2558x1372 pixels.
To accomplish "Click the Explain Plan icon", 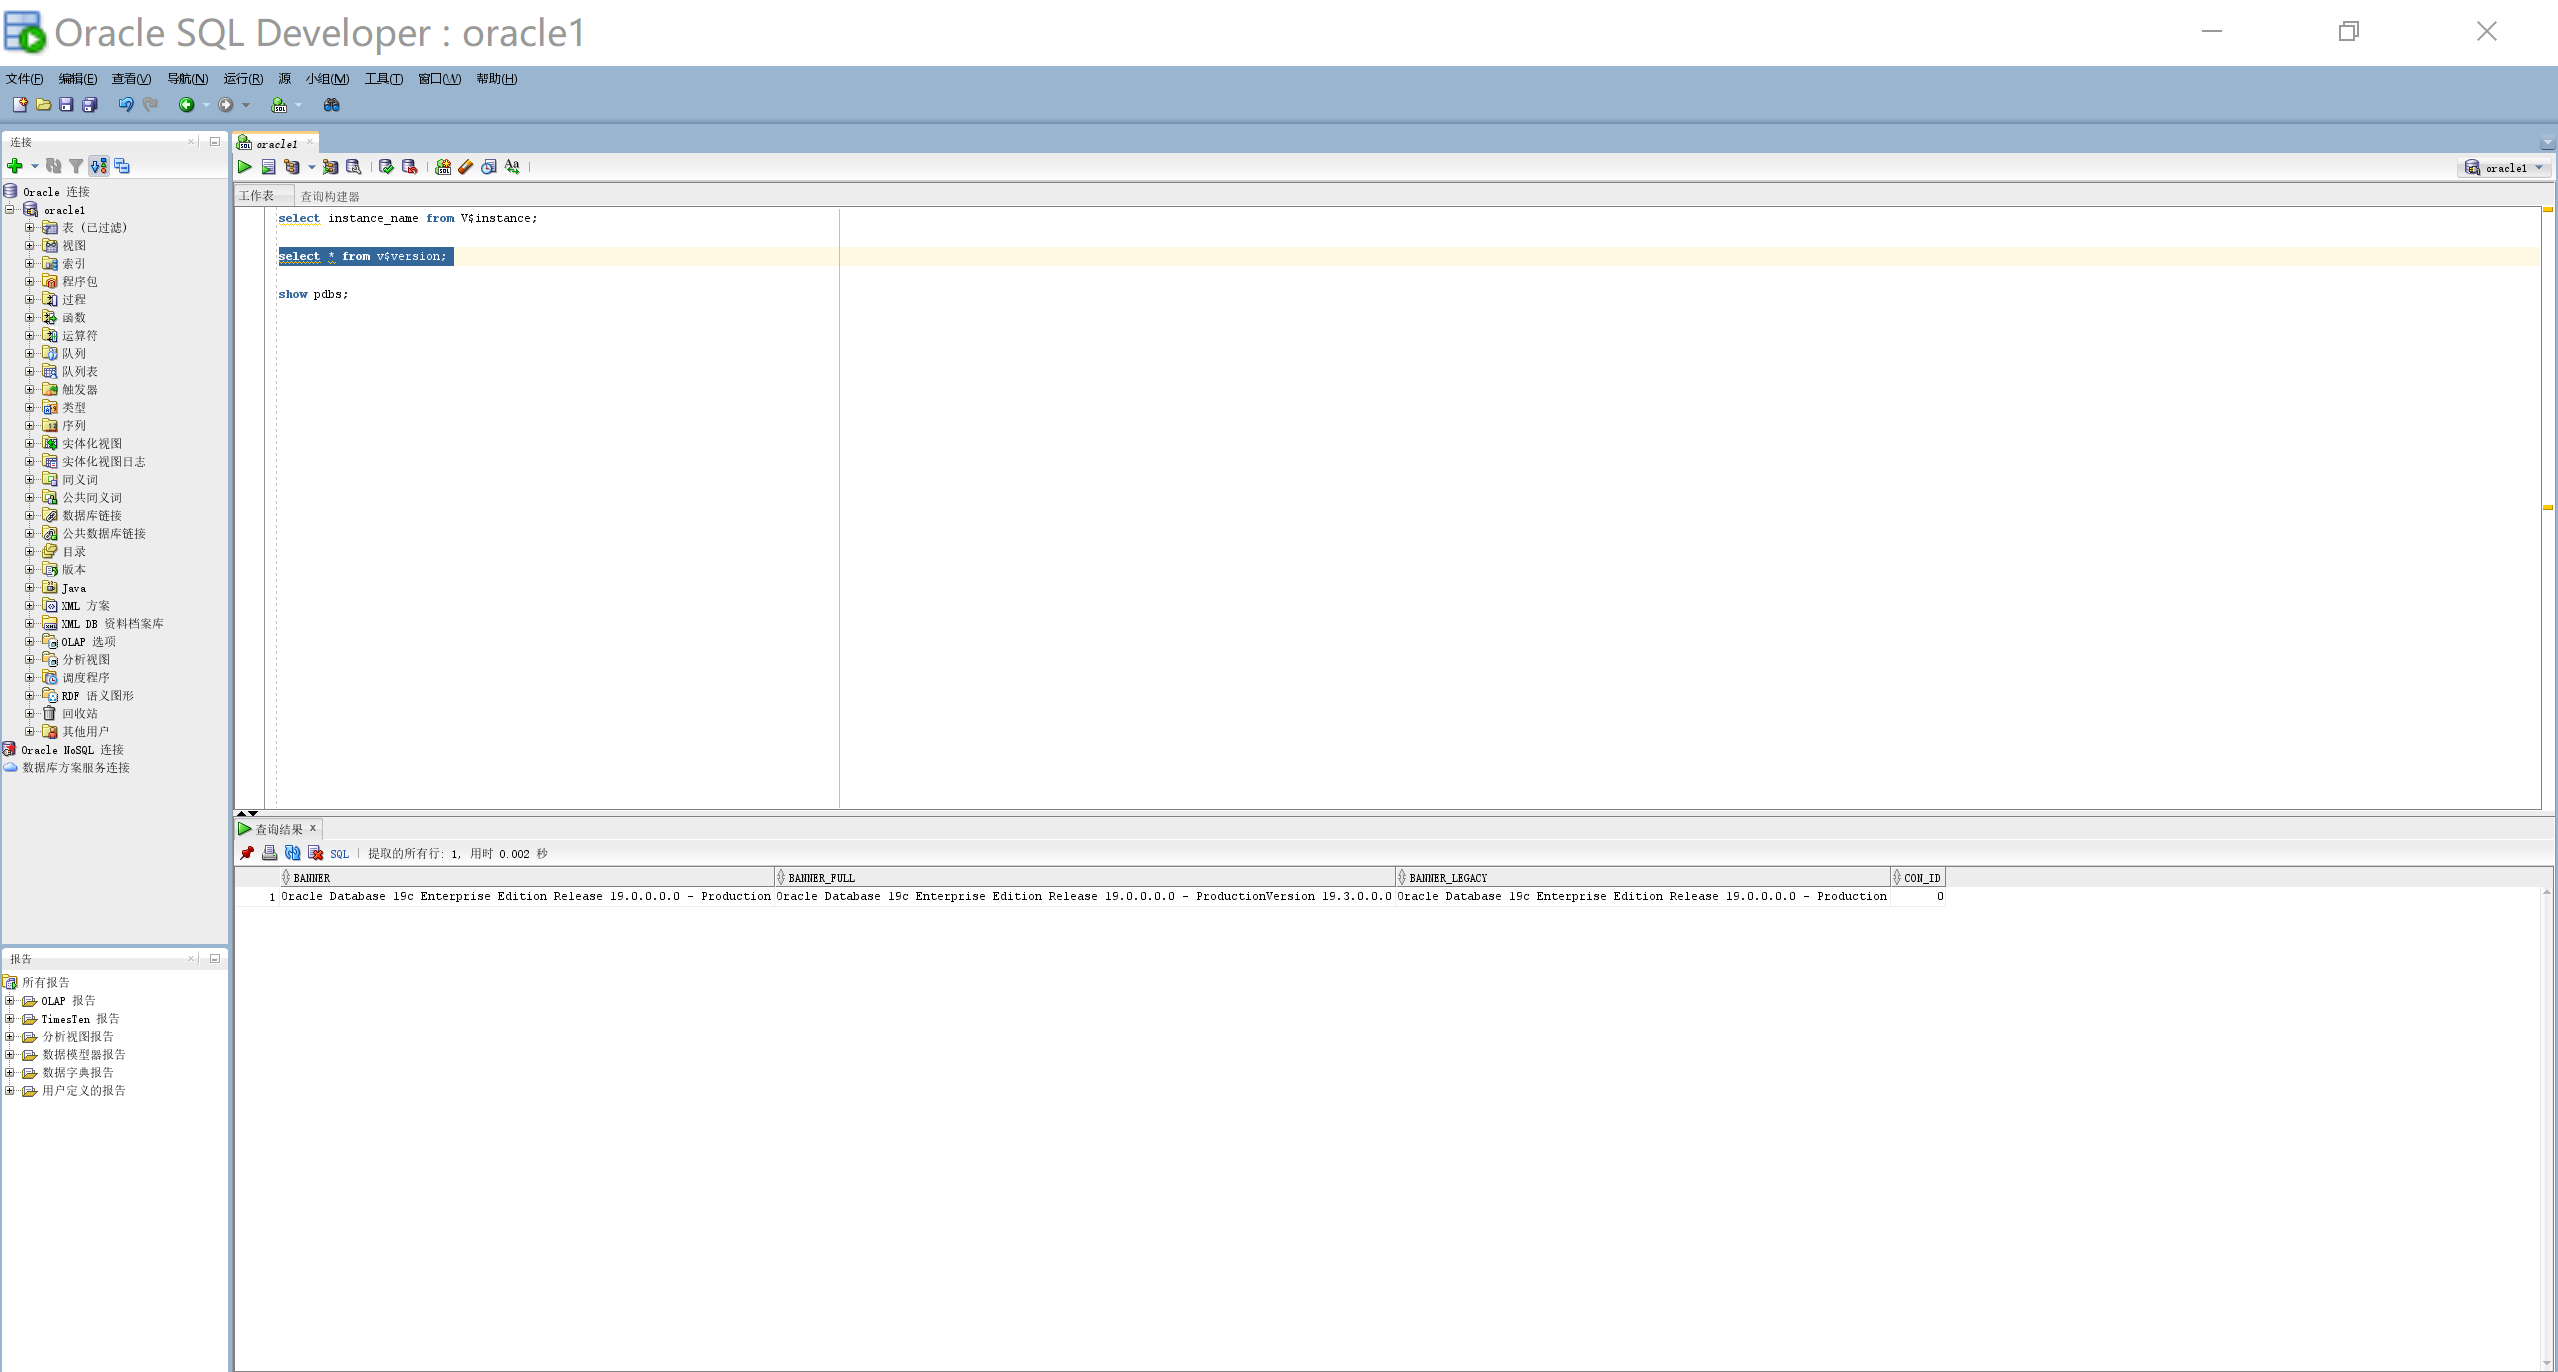I will (x=292, y=167).
